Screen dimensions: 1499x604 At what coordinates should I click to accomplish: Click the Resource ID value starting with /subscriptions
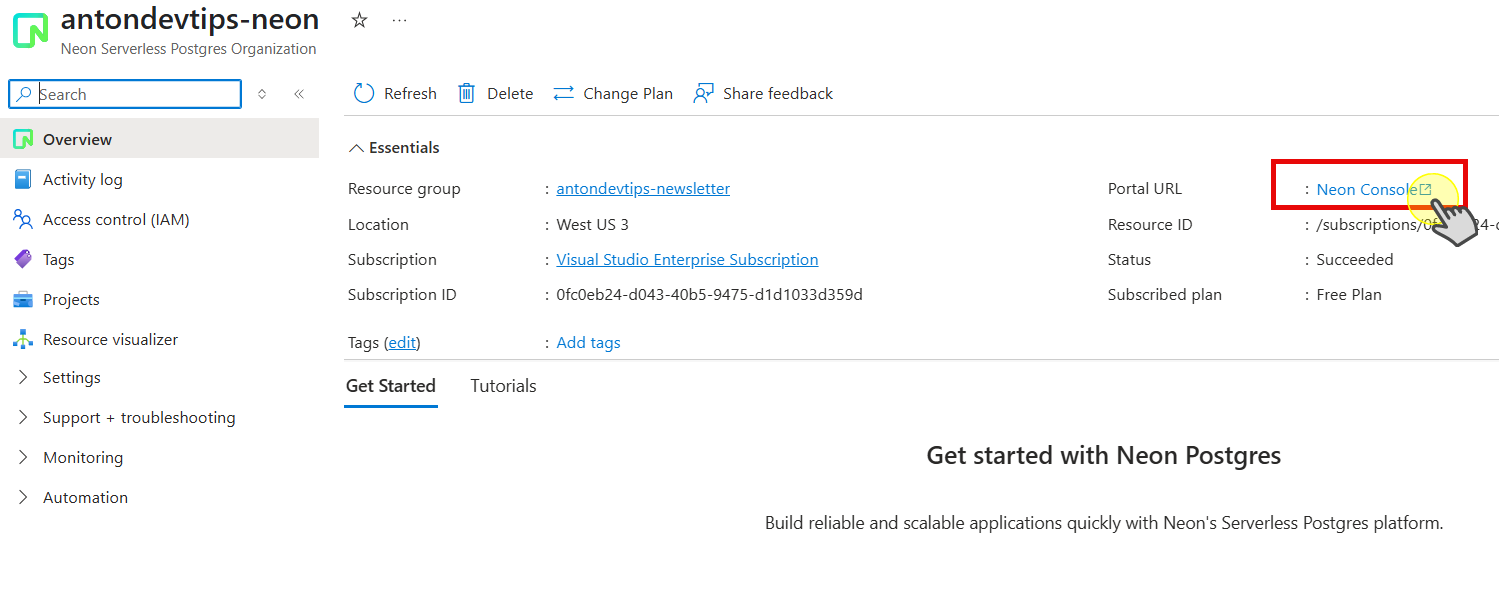click(1407, 225)
